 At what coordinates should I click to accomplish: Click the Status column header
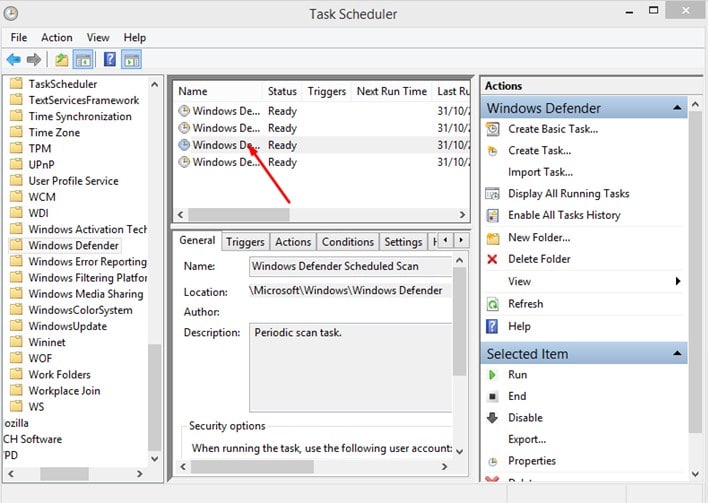click(282, 91)
